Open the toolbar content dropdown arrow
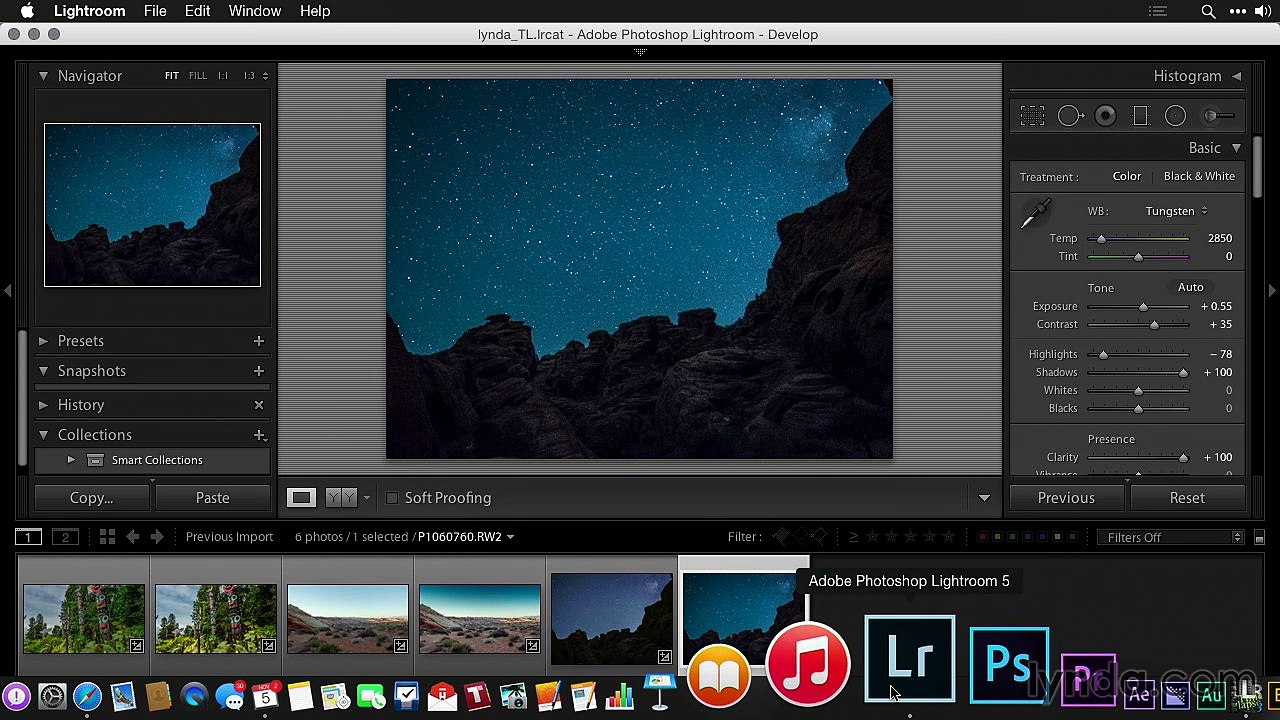The height and width of the screenshot is (720, 1280). (x=984, y=498)
